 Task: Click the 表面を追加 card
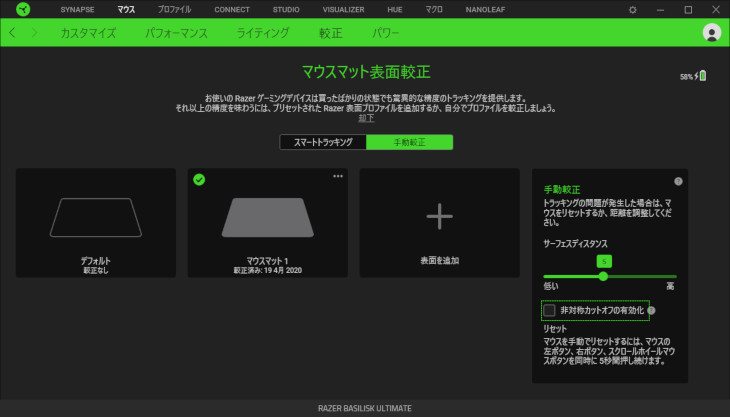(x=439, y=223)
